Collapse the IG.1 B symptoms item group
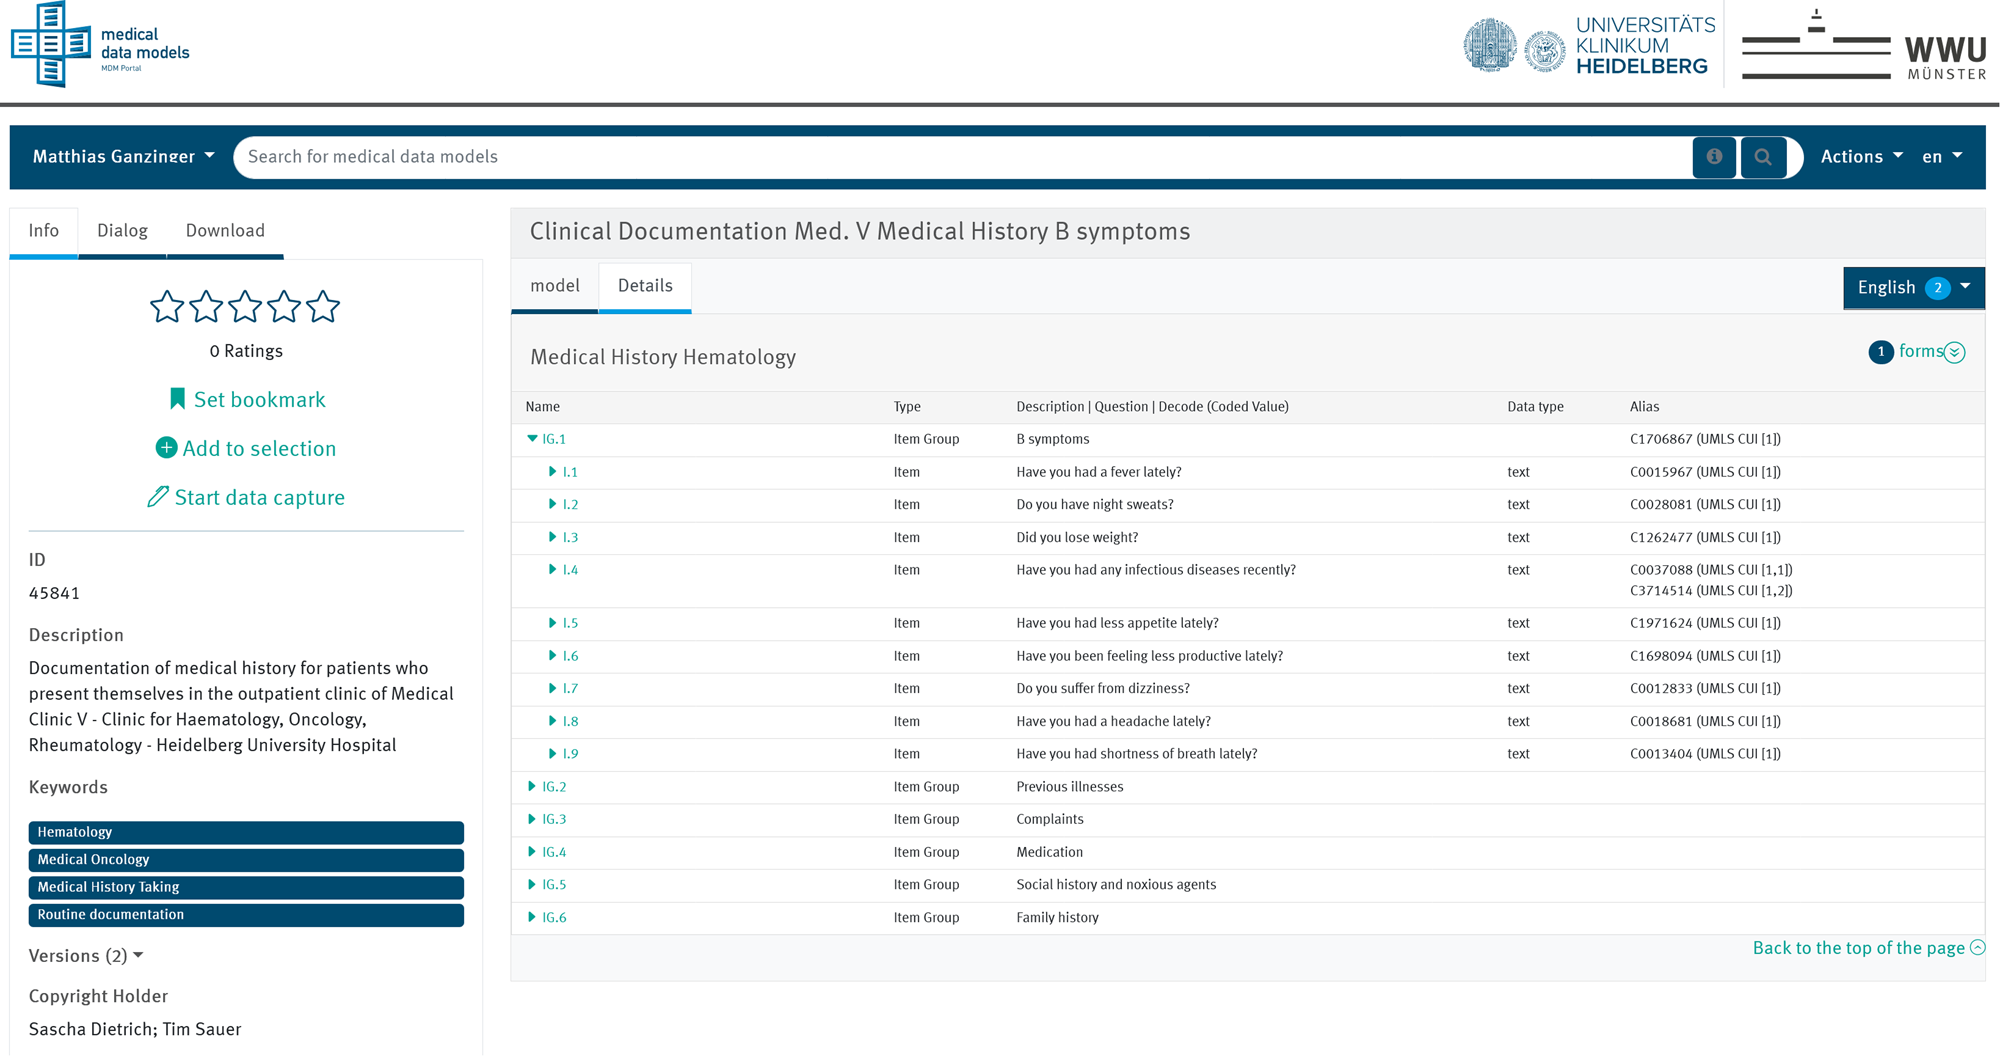The height and width of the screenshot is (1056, 2000). 532,439
